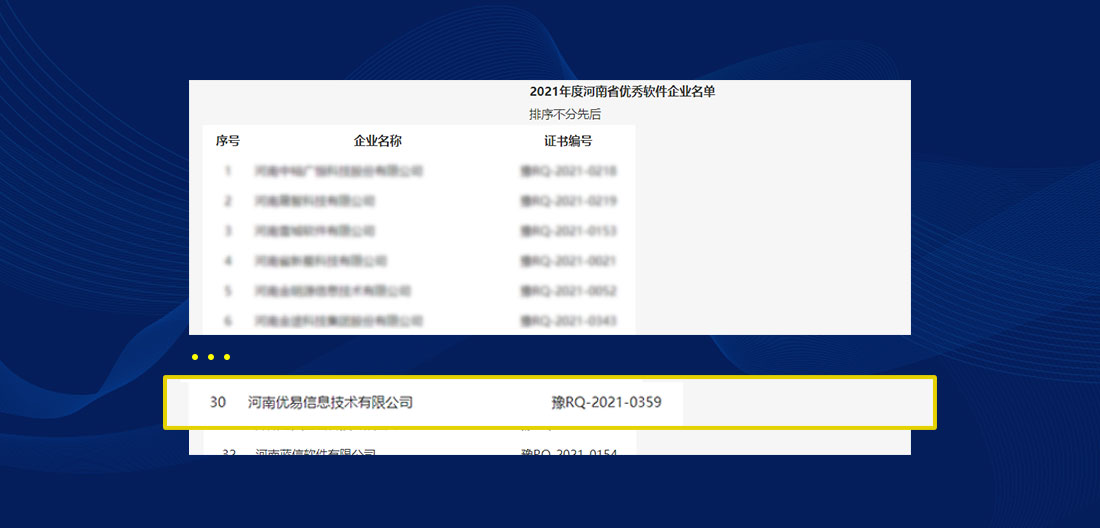Click the blurred company name in row 5
The image size is (1100, 528).
click(333, 291)
